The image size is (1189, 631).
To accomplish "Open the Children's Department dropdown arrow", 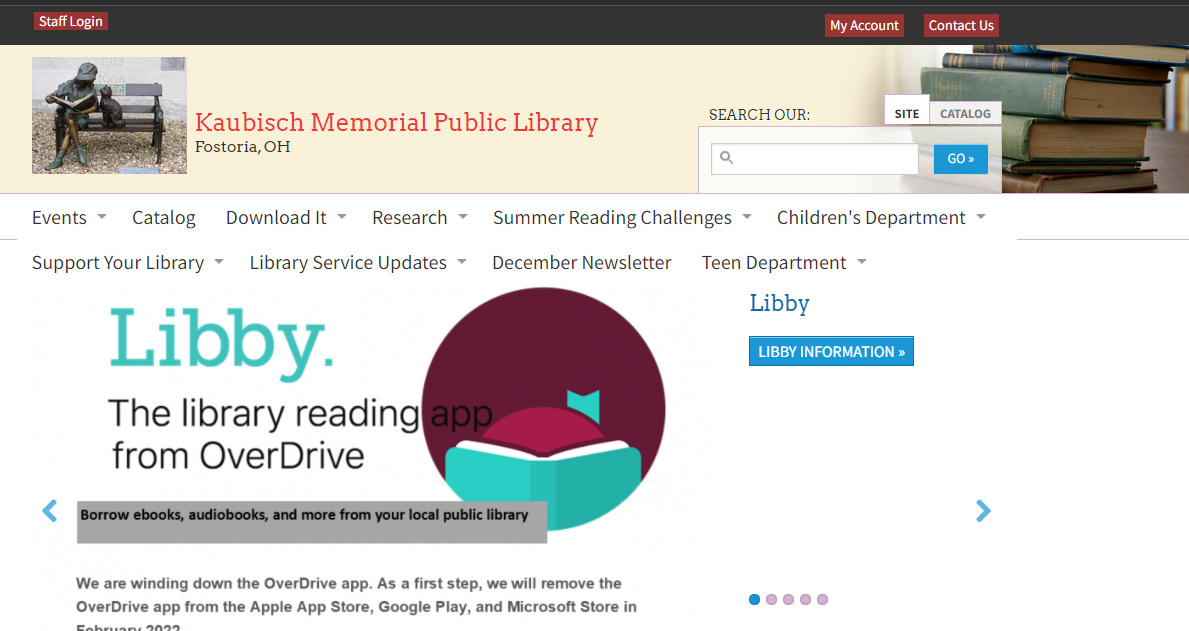I will [x=980, y=217].
